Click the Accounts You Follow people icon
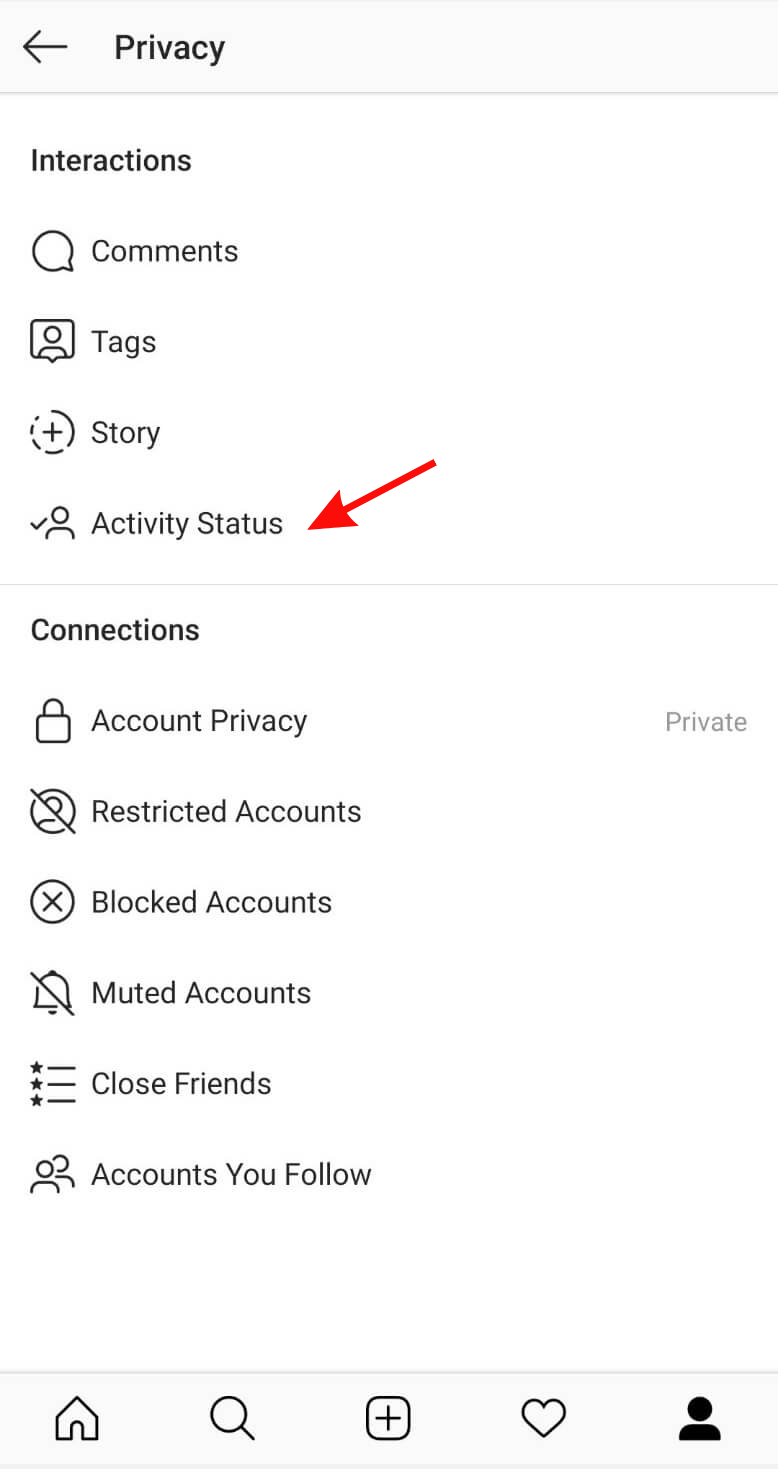 click(53, 1175)
